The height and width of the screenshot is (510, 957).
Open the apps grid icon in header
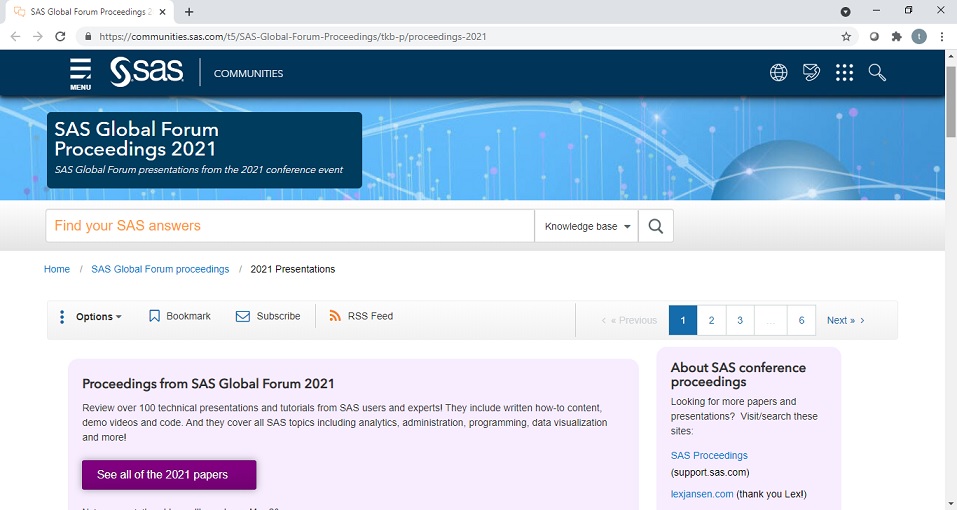pyautogui.click(x=844, y=73)
